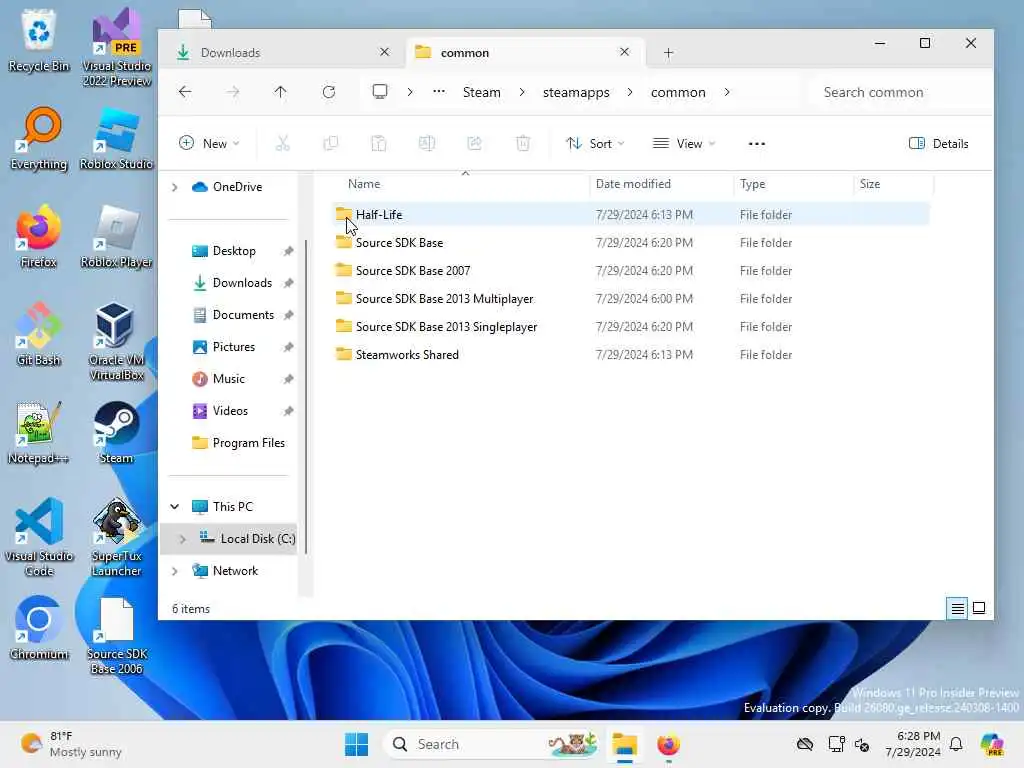Open See more toolbar options menu

[x=756, y=144]
